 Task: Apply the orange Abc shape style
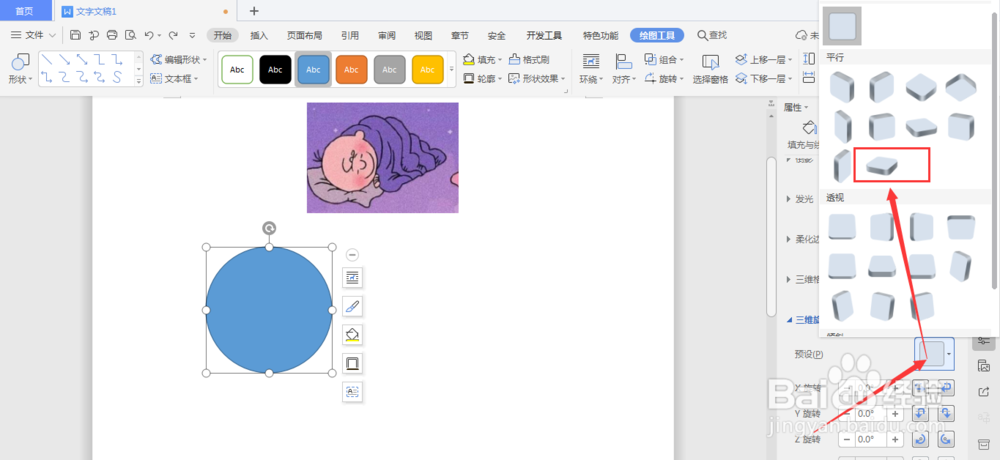coord(351,70)
